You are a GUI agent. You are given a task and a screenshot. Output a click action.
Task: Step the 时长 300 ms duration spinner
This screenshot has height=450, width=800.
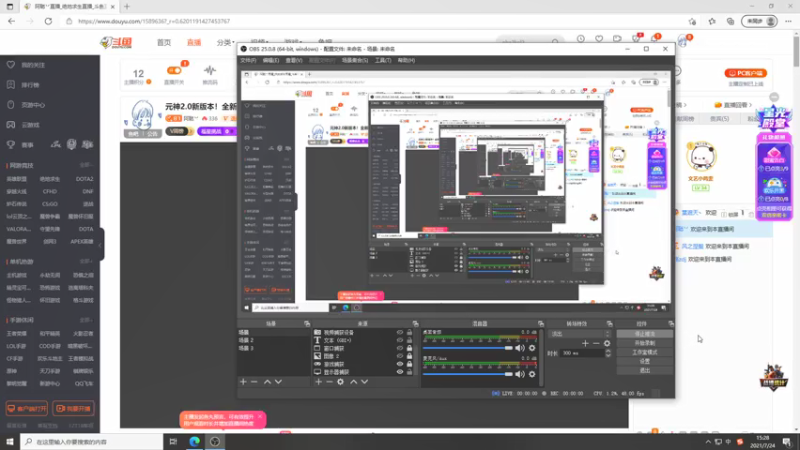(608, 353)
